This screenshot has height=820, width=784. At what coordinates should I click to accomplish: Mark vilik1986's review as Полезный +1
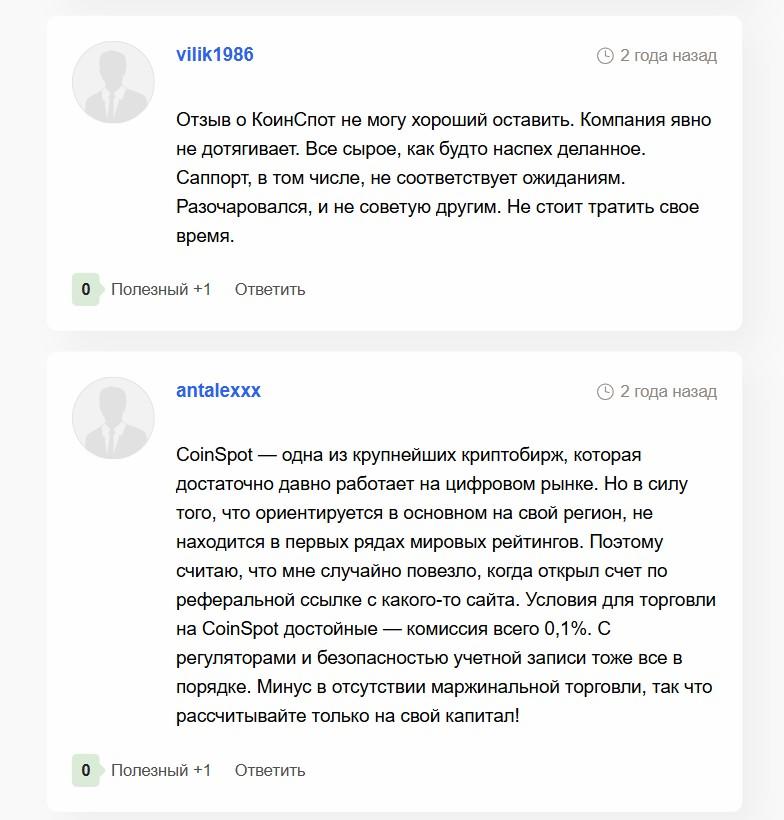point(161,289)
